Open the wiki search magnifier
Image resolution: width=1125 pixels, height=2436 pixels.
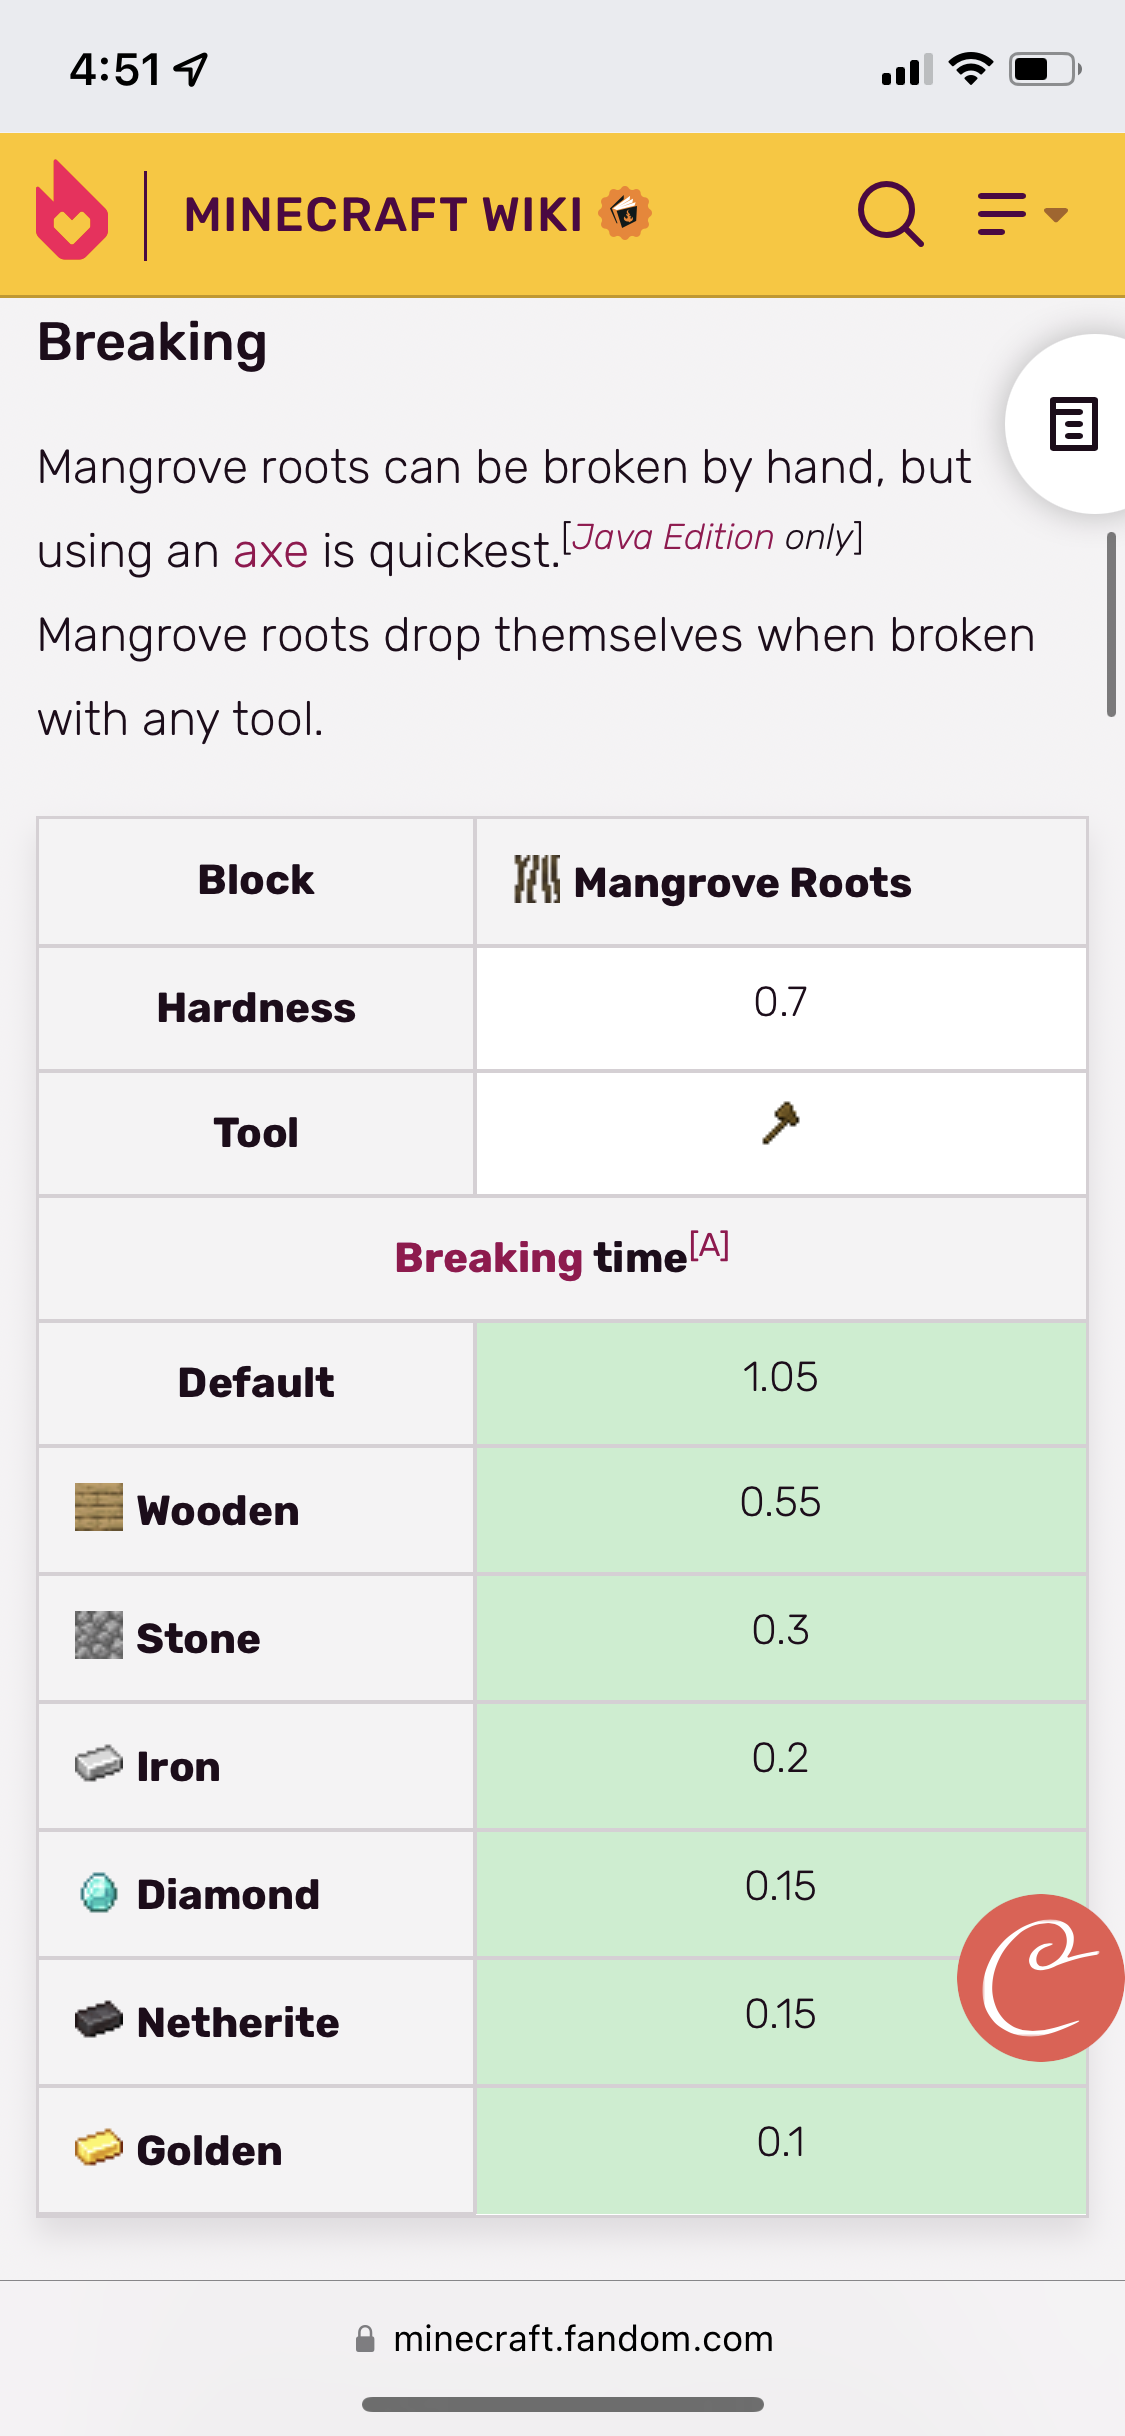[x=890, y=213]
